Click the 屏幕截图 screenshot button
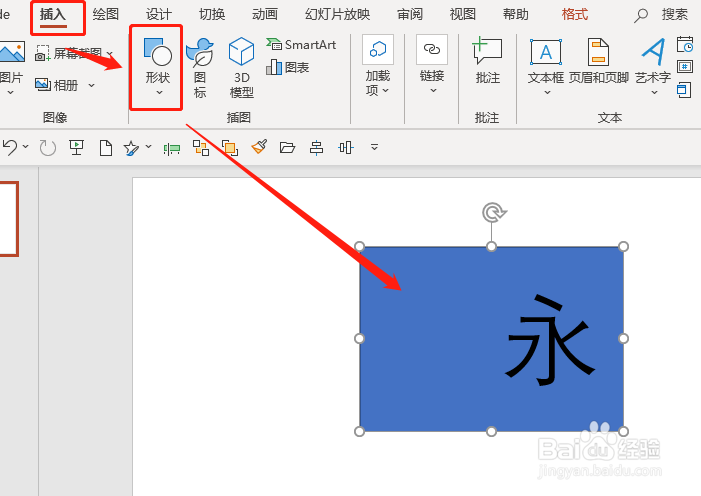The width and height of the screenshot is (701, 496). pos(74,53)
